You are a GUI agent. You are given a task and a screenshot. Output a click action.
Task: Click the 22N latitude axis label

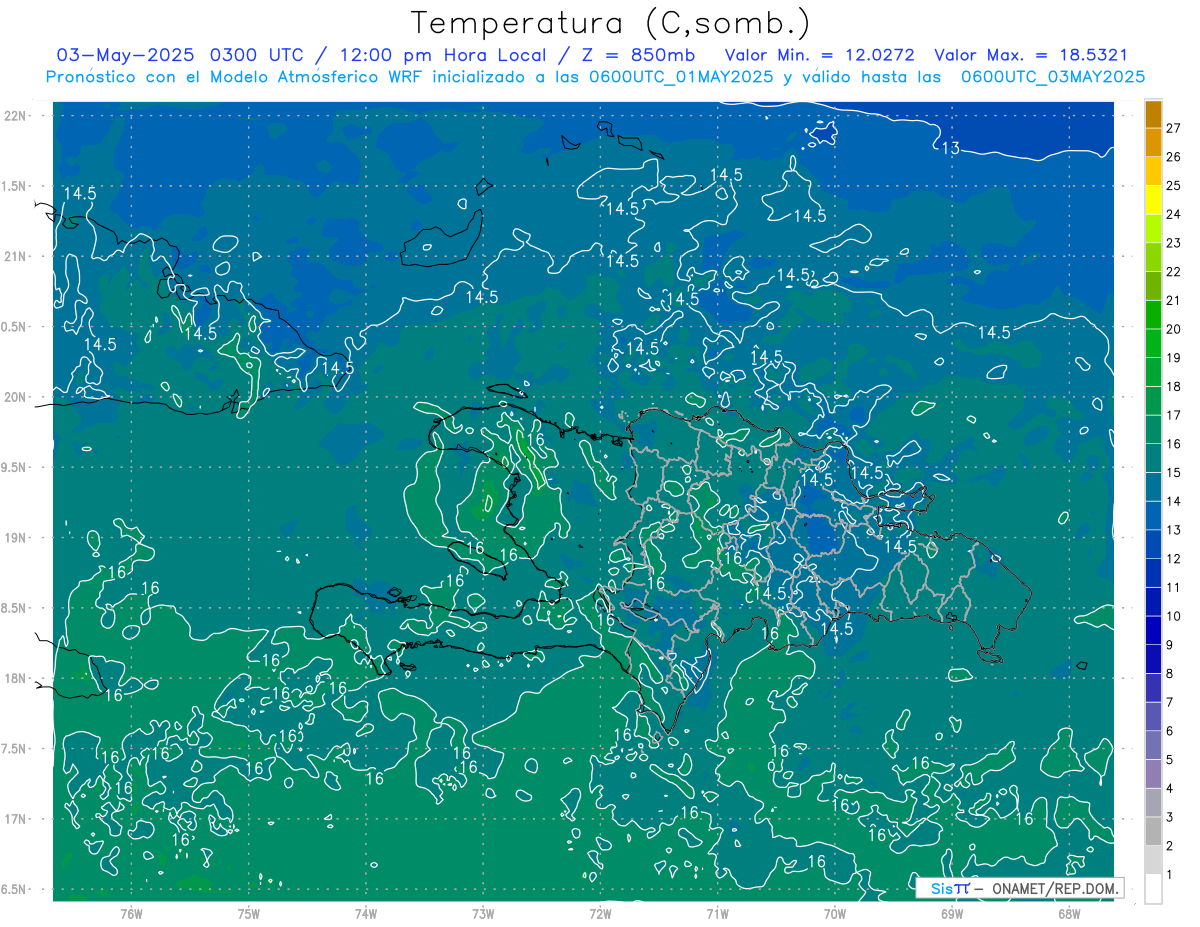(x=16, y=116)
